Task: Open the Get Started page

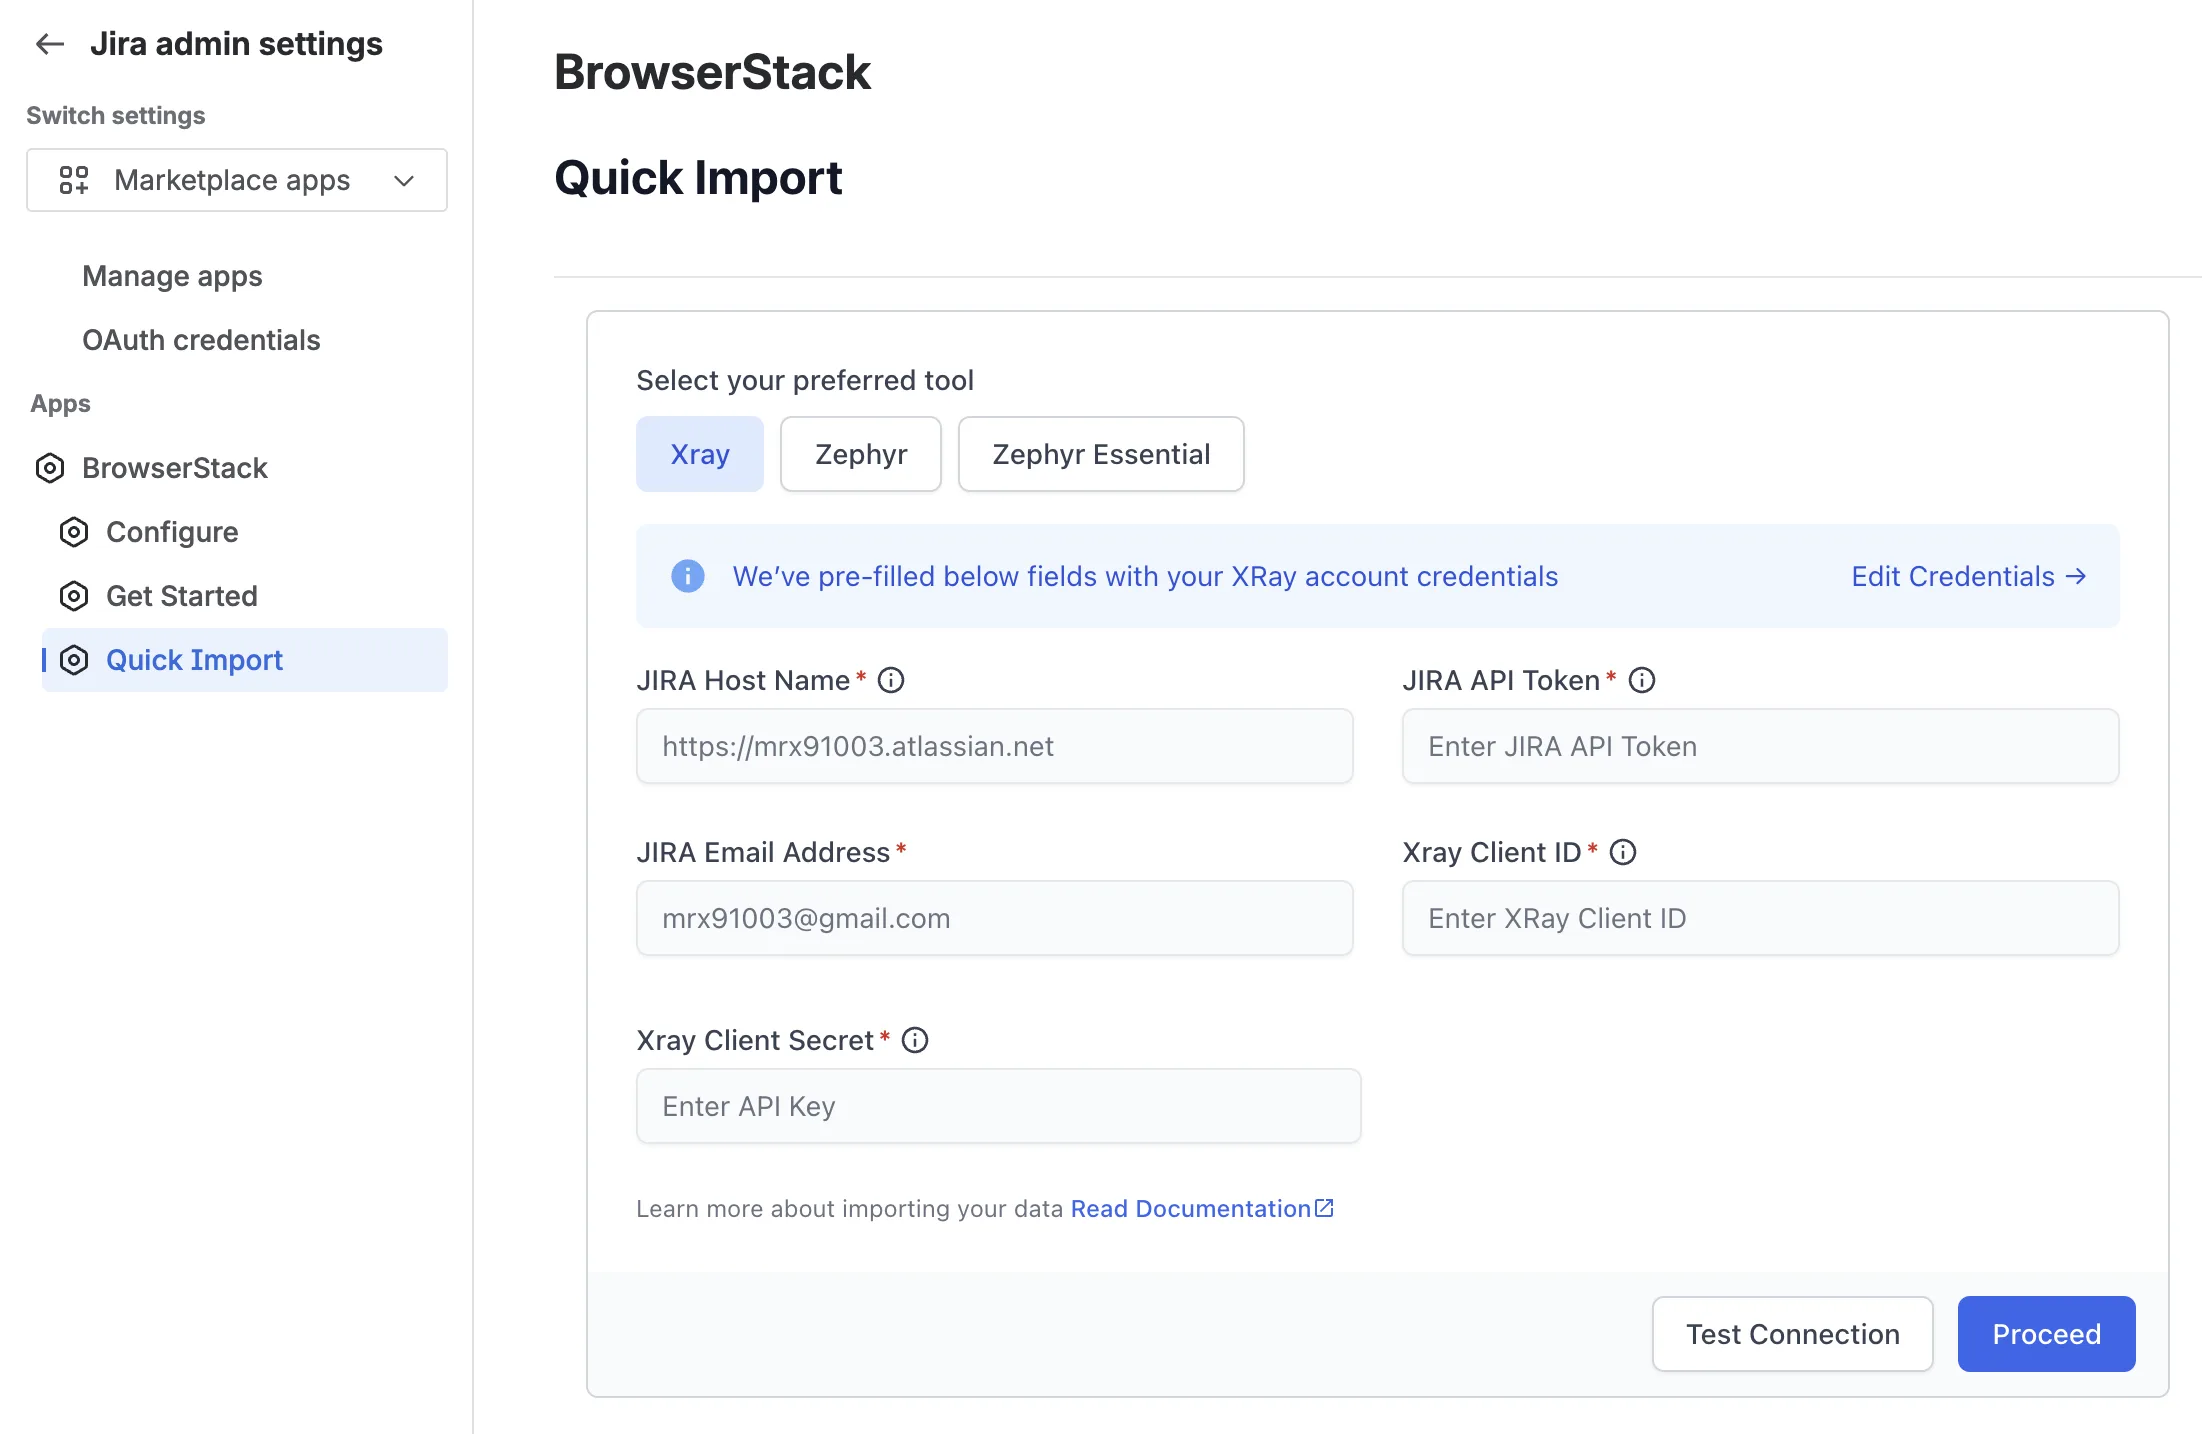Action: pos(182,596)
